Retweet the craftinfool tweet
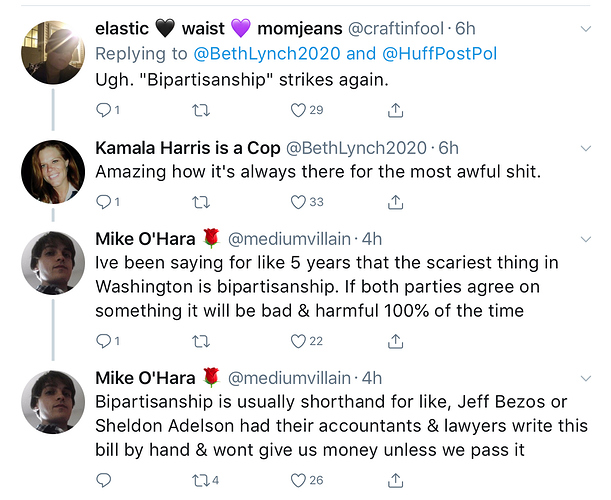The height and width of the screenshot is (500, 611). click(x=201, y=111)
